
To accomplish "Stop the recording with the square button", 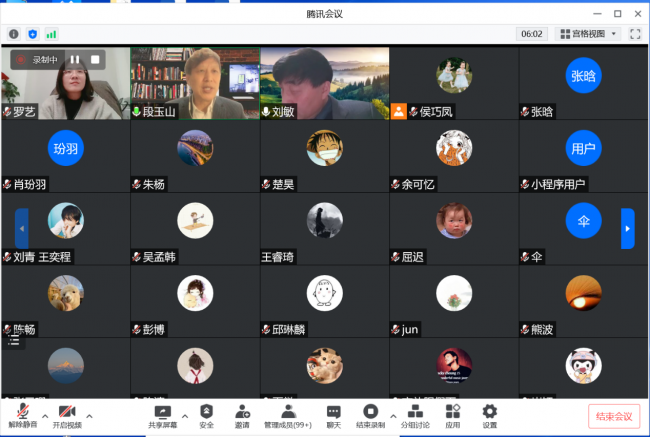I will [x=95, y=60].
